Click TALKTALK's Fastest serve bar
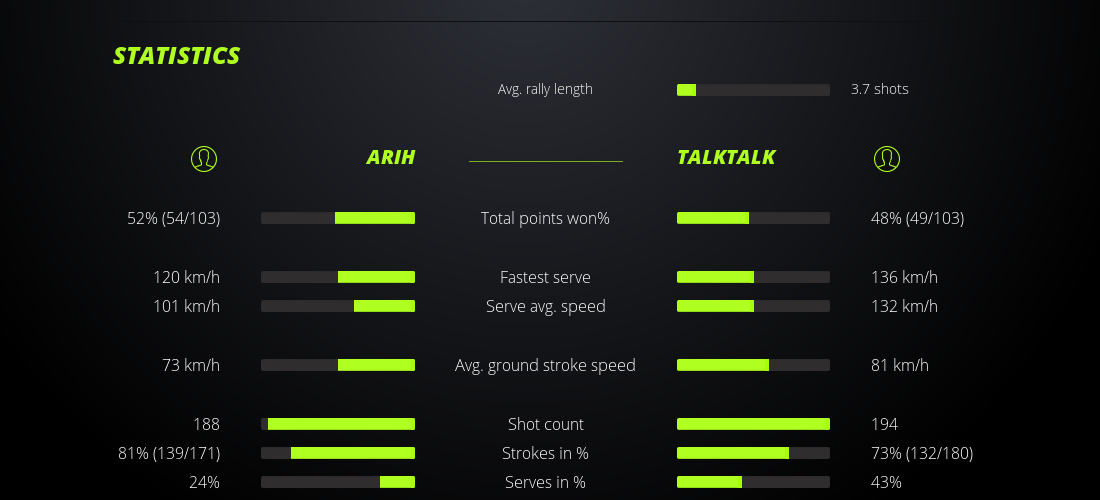 tap(753, 277)
